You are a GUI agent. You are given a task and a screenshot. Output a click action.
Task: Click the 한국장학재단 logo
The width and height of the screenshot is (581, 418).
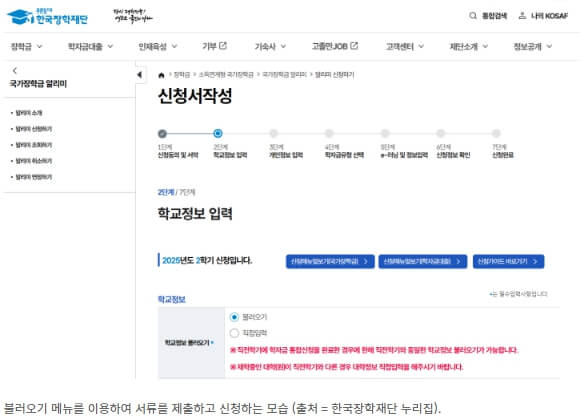coord(47,17)
